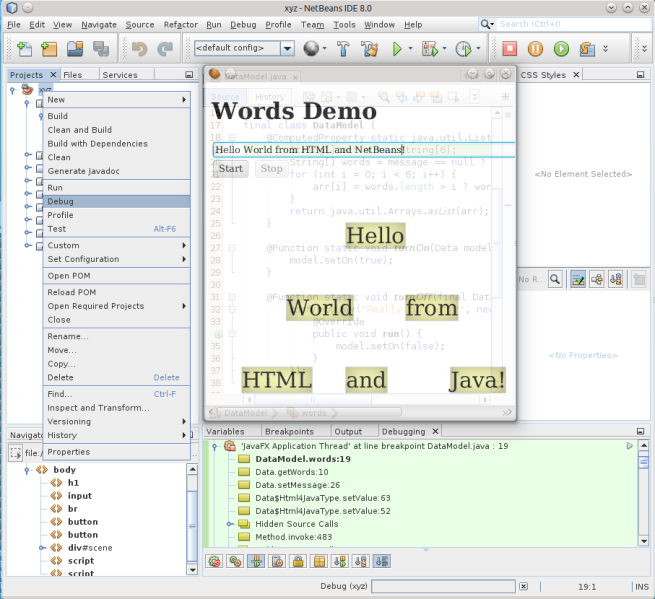Expand the Custom submenu
Screen dimensions: 655x599
117,246
